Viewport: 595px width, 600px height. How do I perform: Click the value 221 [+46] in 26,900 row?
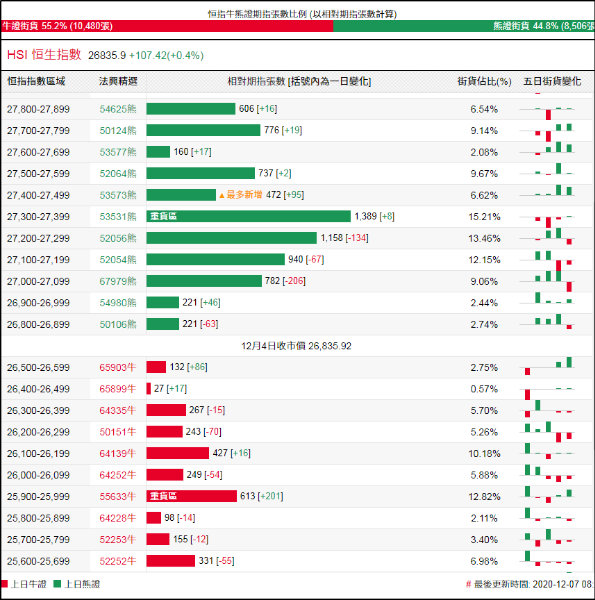pos(201,302)
